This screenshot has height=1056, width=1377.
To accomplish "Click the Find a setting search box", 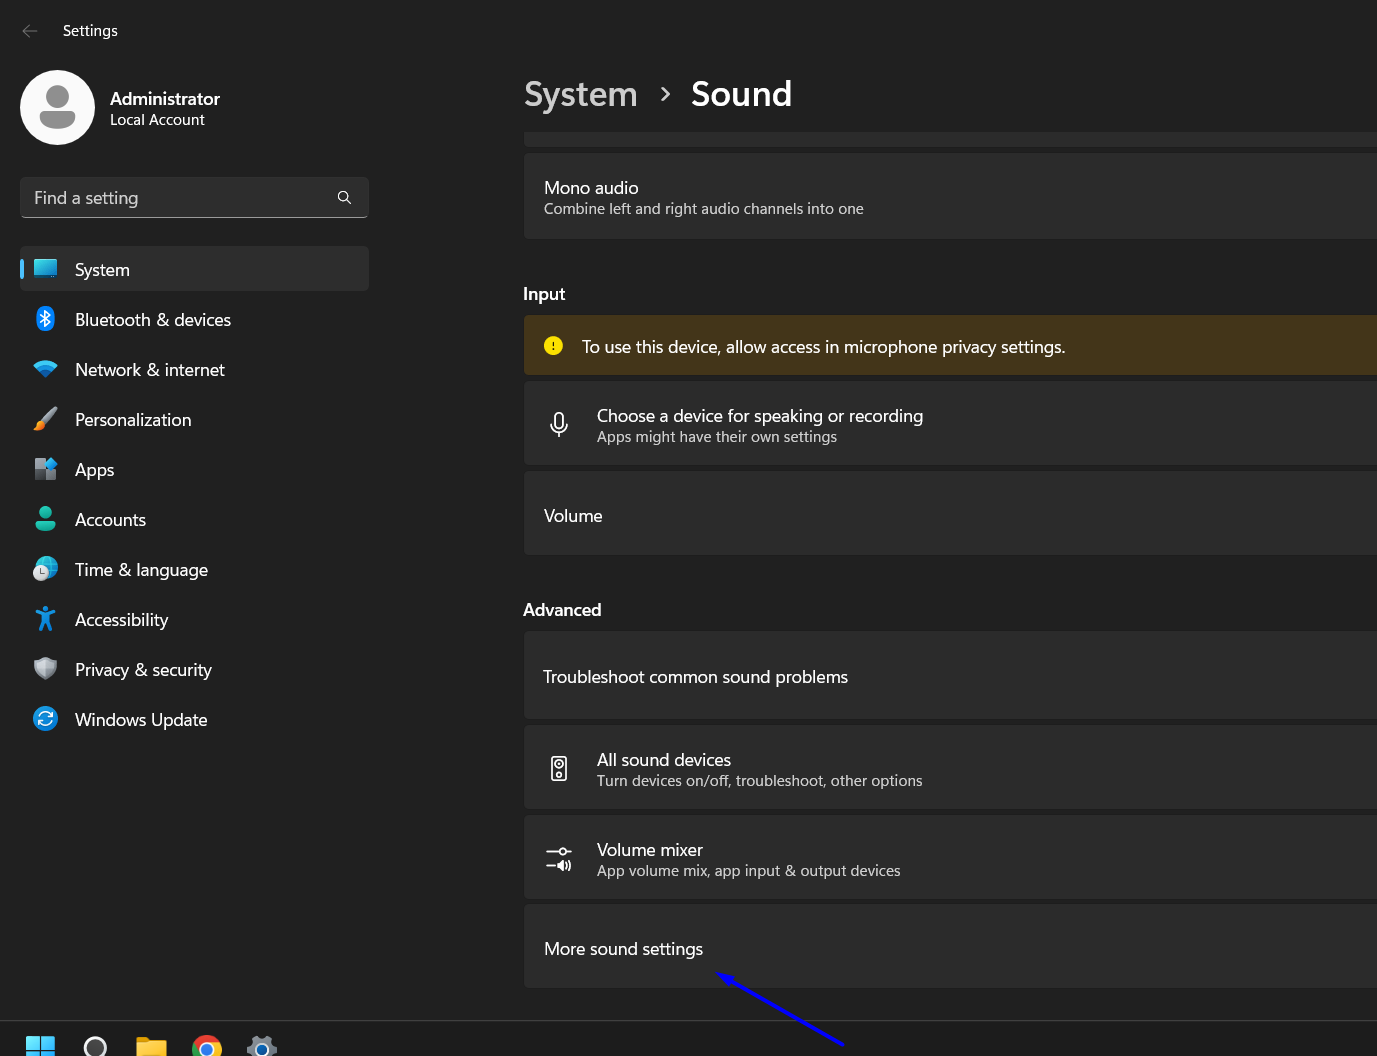I will [180, 198].
